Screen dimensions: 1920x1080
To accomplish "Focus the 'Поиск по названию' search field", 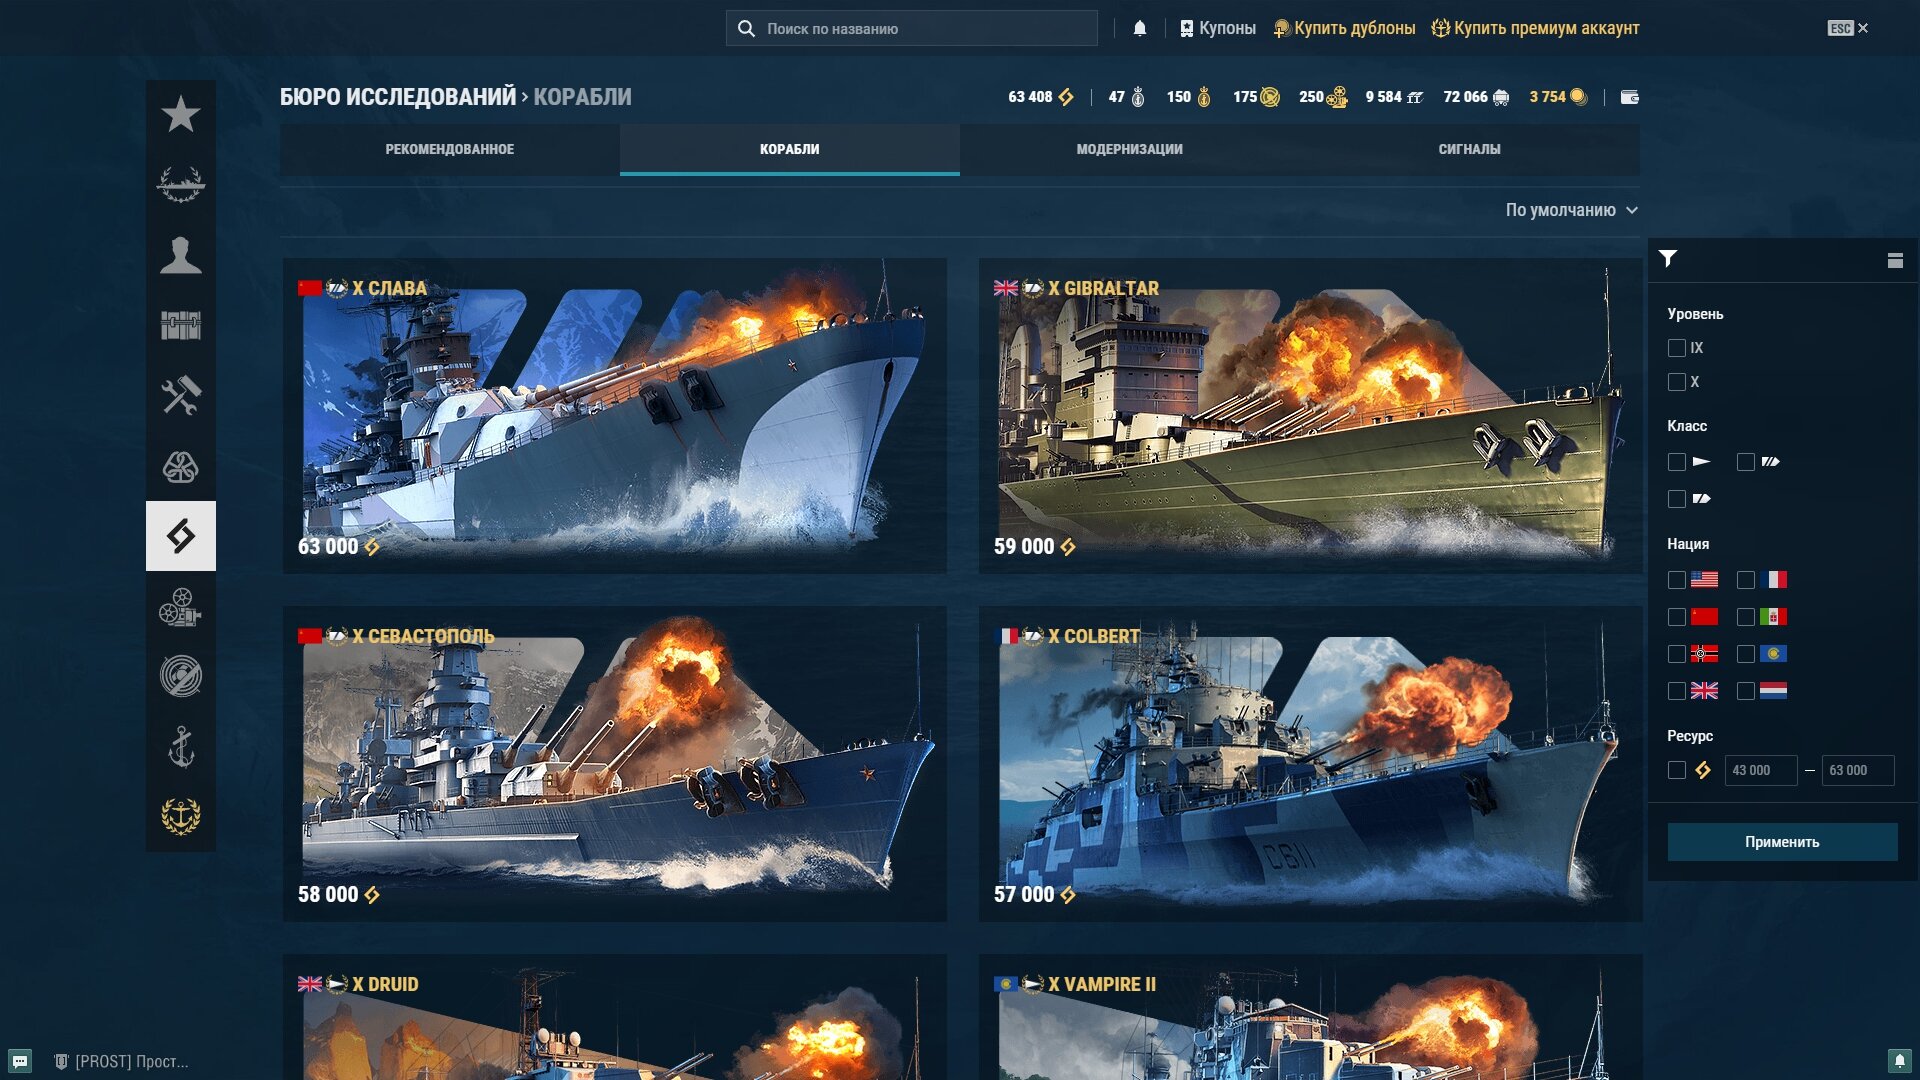I will point(912,28).
